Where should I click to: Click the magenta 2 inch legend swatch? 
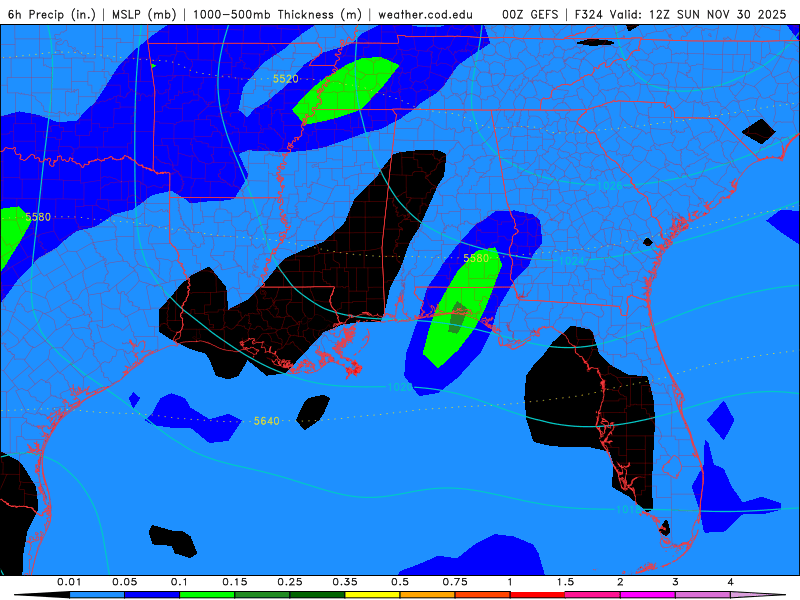click(x=648, y=595)
